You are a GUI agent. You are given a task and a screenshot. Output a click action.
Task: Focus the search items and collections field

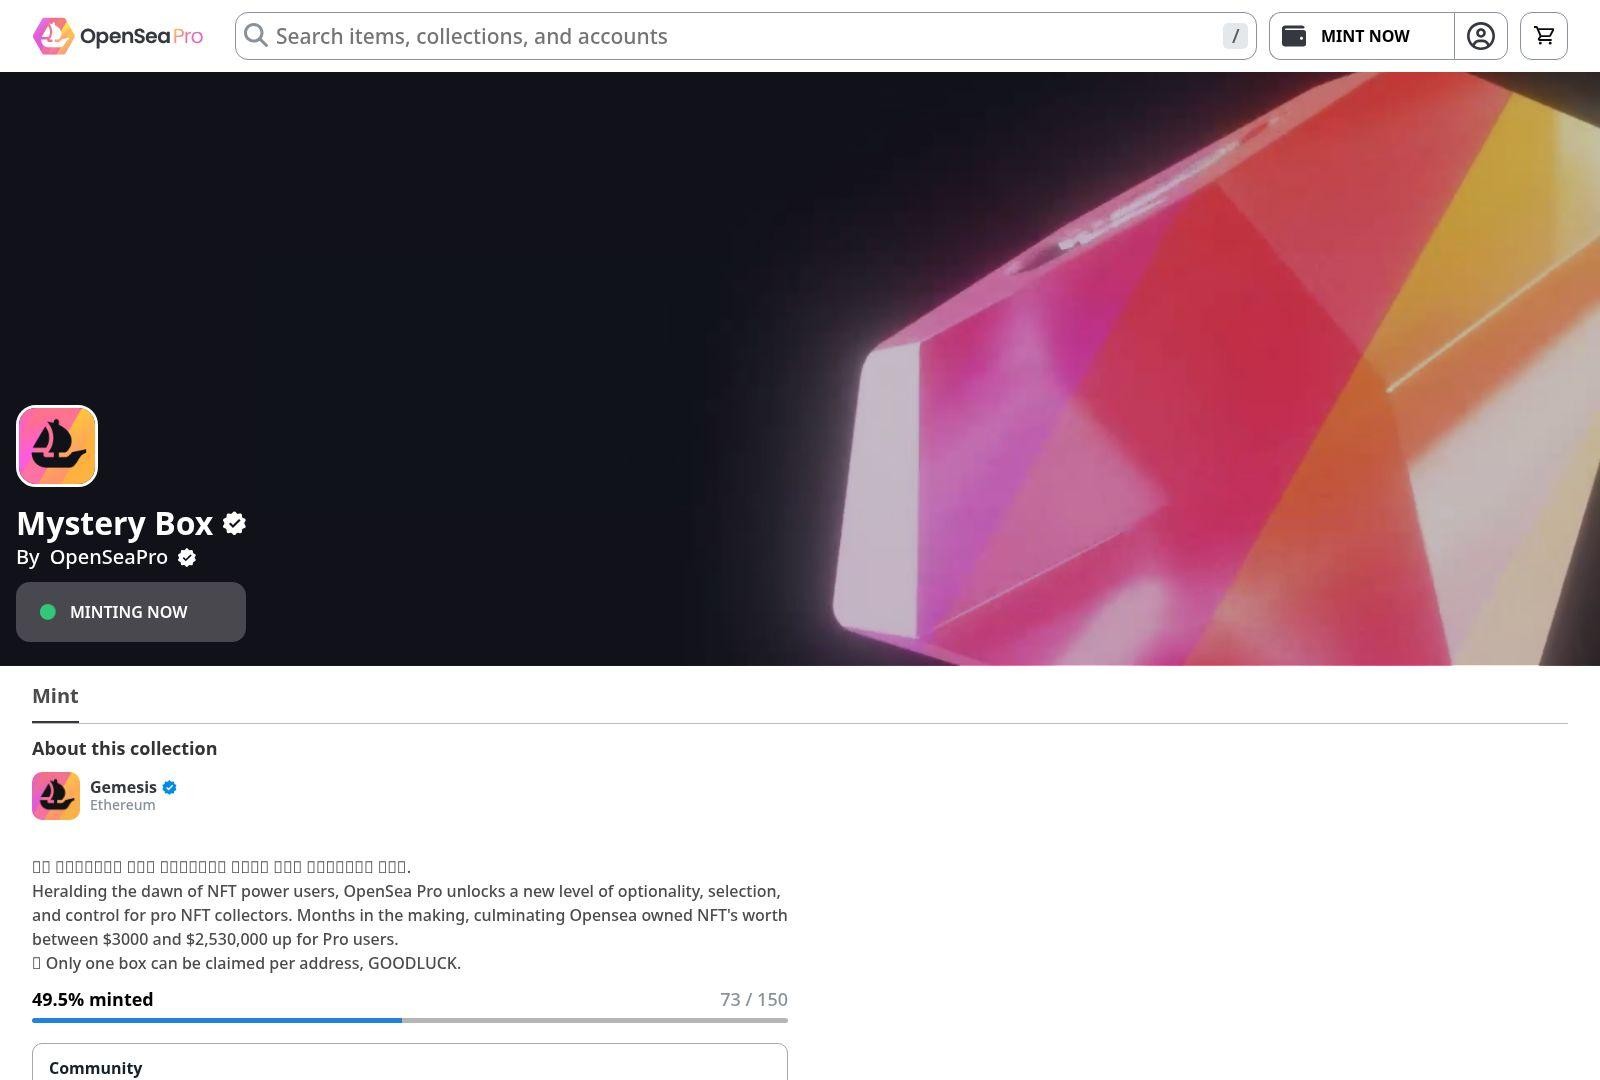click(745, 36)
